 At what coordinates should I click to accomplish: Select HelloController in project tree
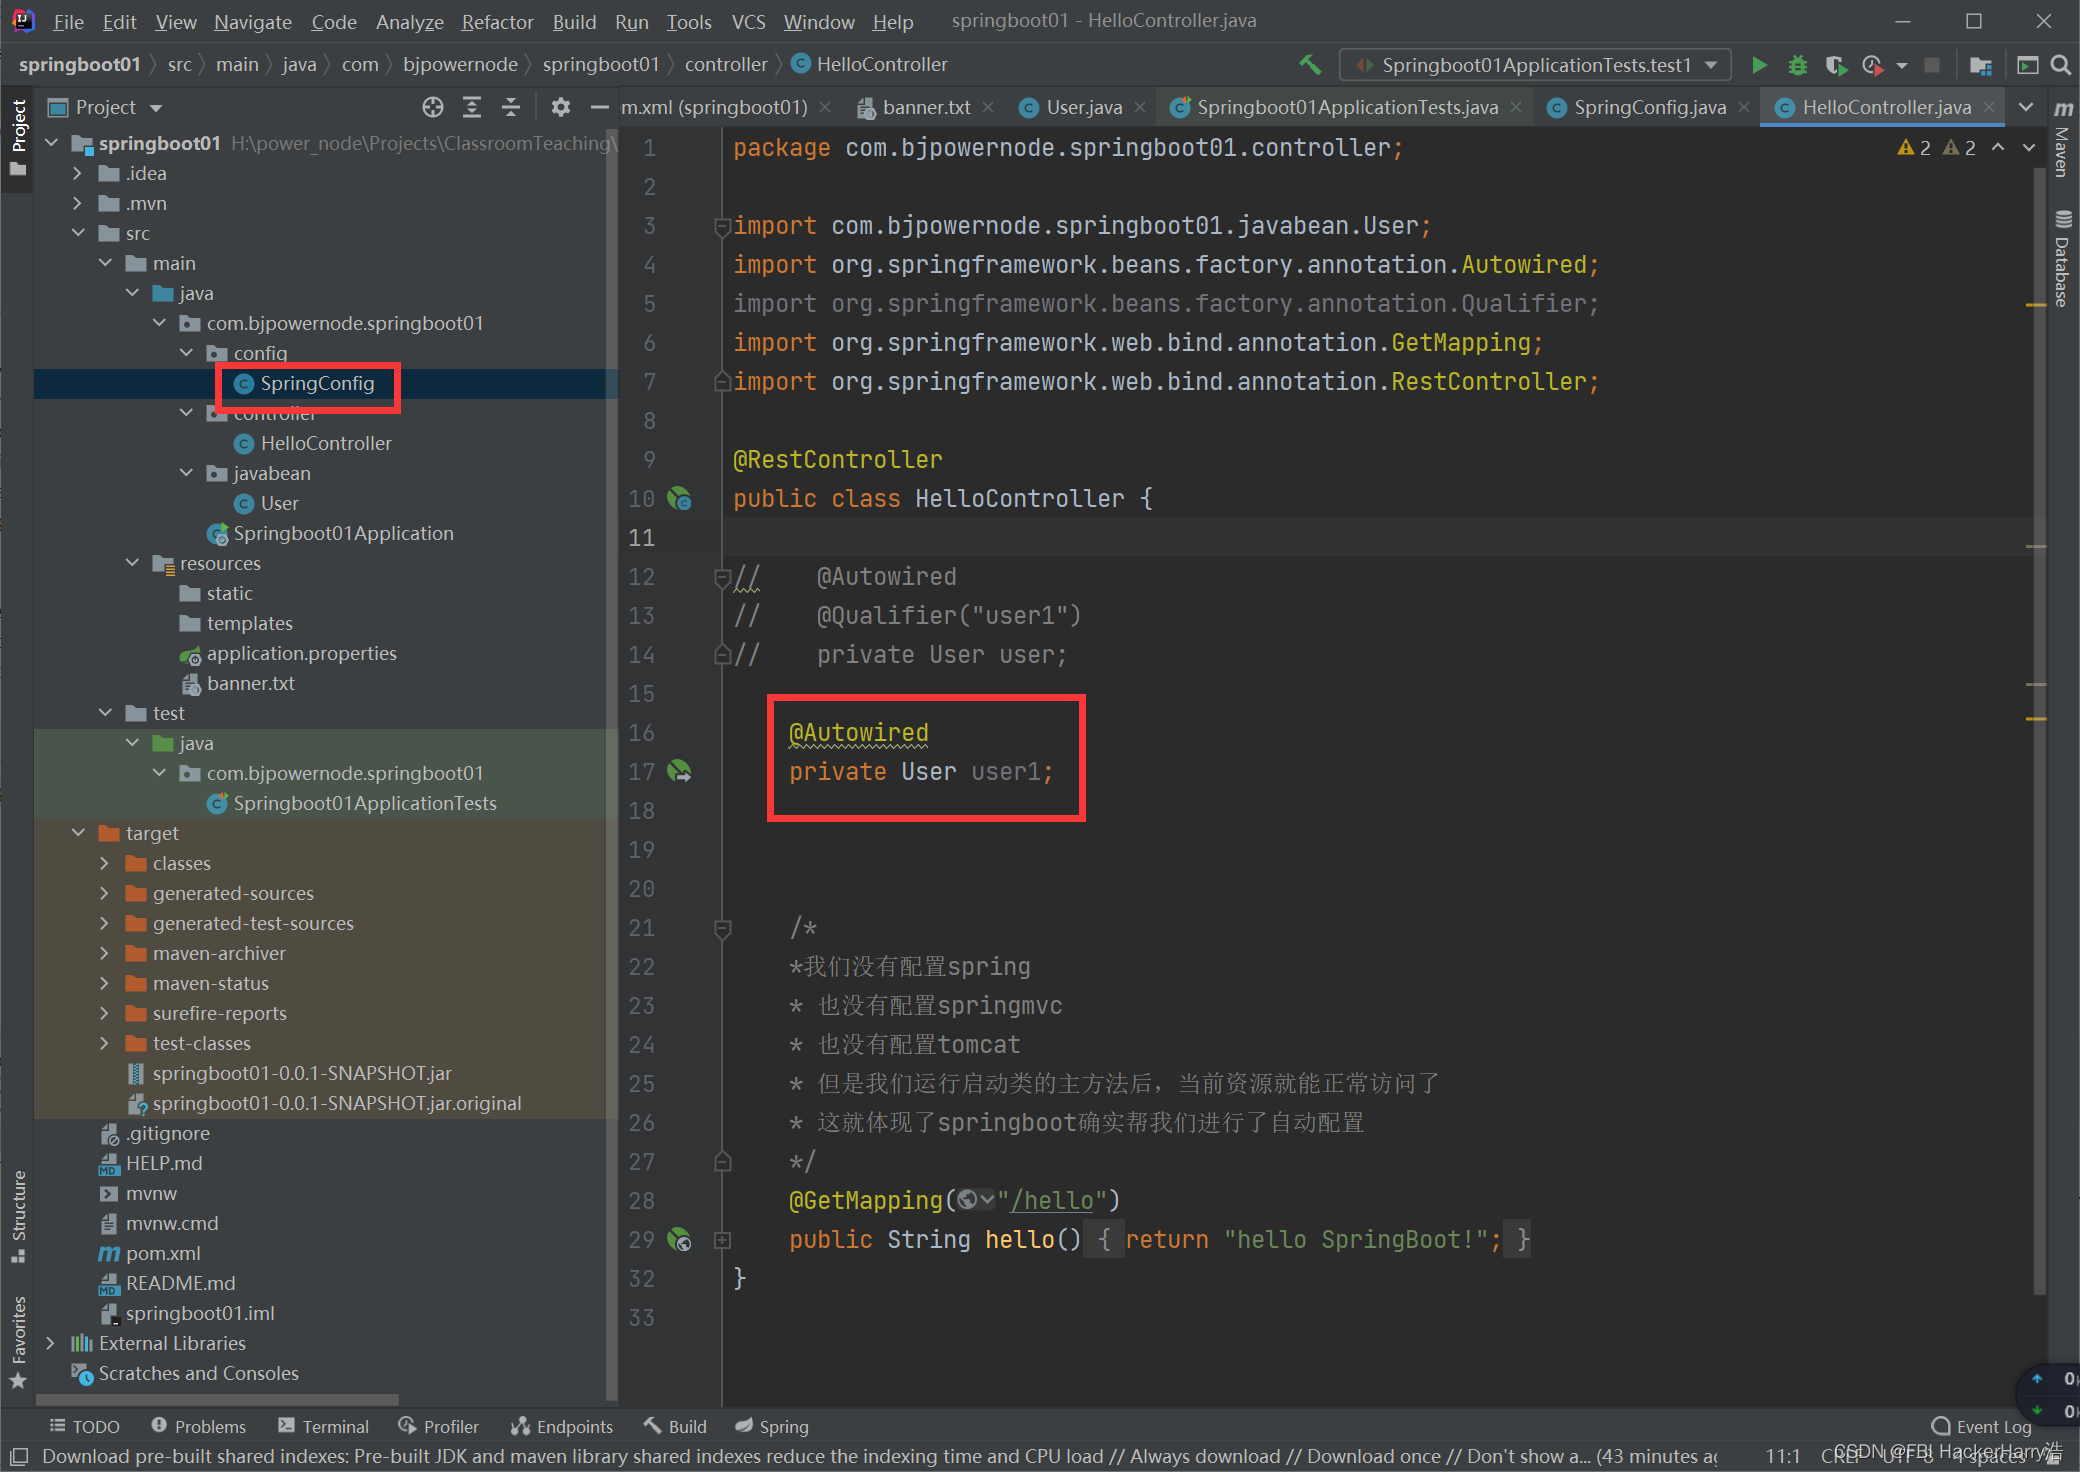tap(325, 443)
